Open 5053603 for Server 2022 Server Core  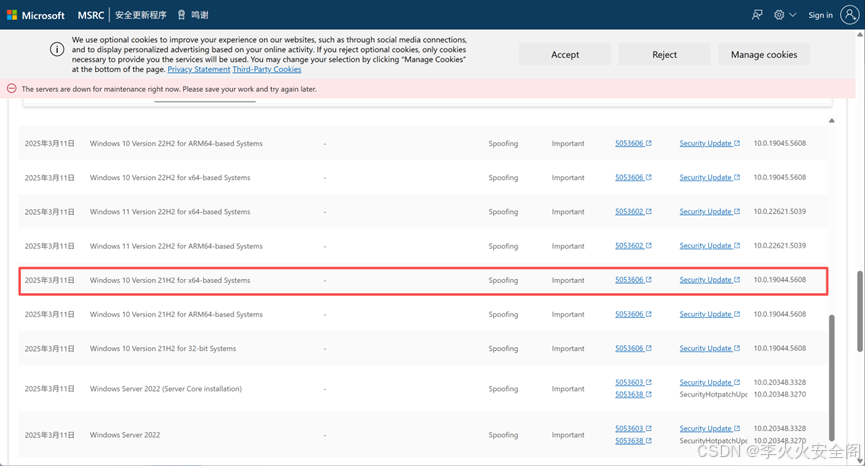click(x=633, y=382)
